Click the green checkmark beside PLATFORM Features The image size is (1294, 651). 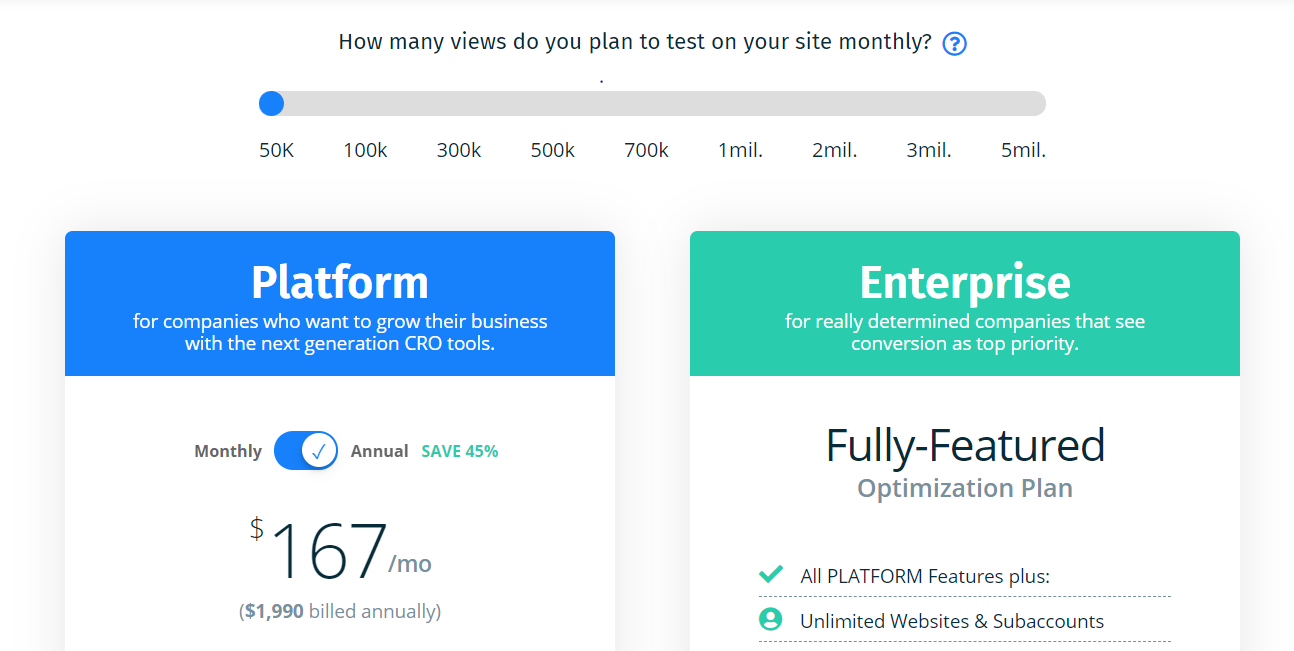click(x=769, y=574)
